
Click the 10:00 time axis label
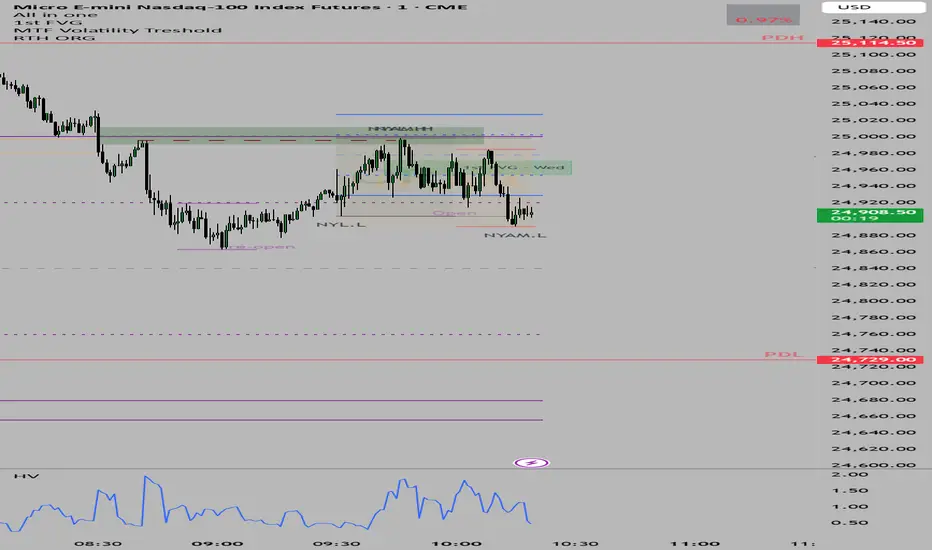coord(456,543)
